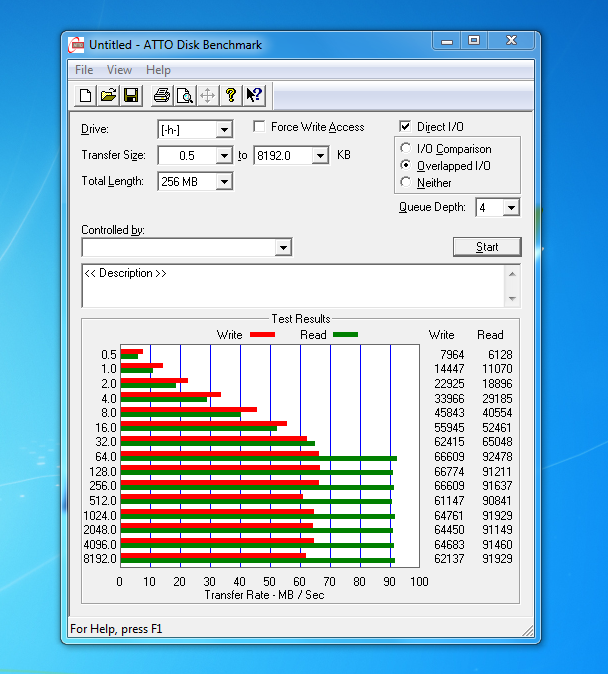Viewport: 608px width, 674px height.
Task: Expand the Controlled by combo box
Action: pyautogui.click(x=283, y=247)
